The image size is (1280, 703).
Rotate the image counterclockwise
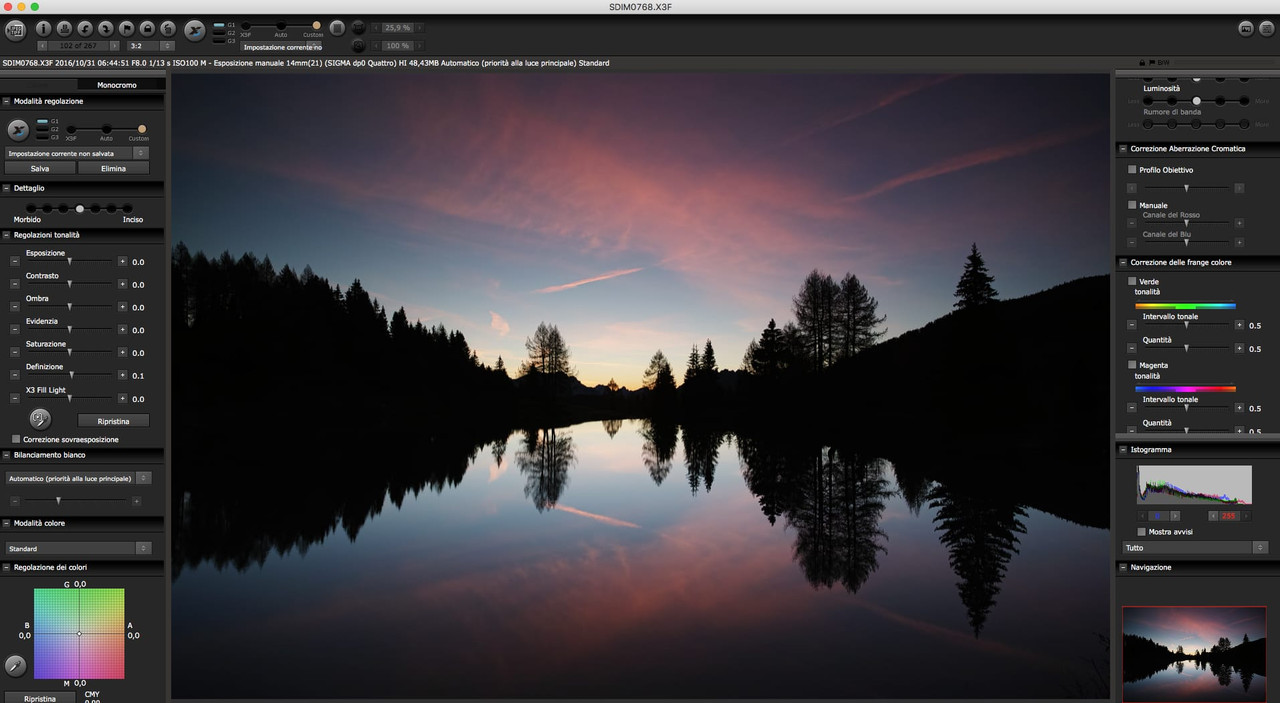pos(86,29)
